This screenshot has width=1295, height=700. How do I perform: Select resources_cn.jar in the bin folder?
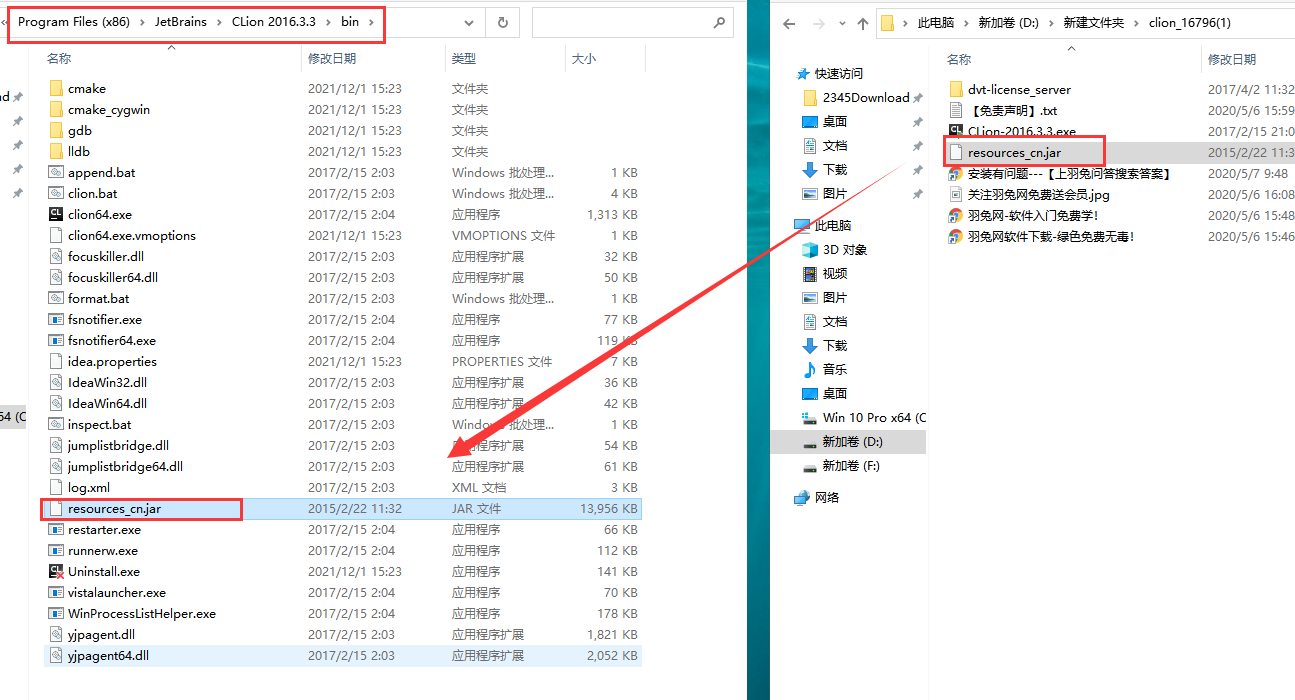click(x=114, y=509)
